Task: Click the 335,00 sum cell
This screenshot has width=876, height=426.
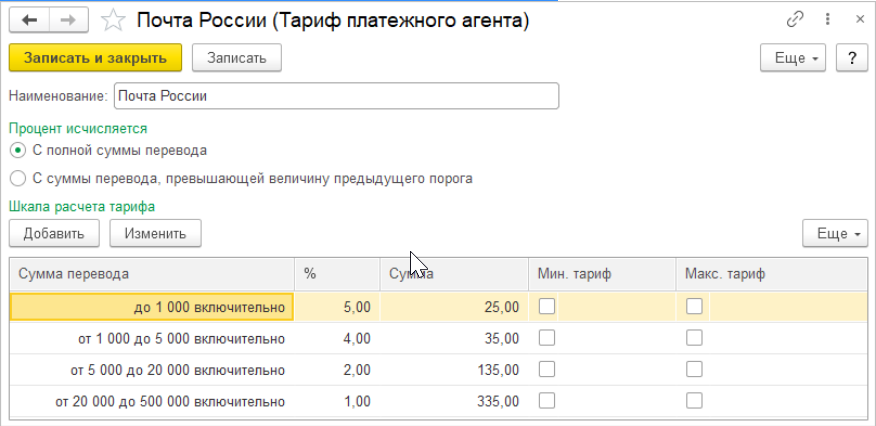Action: click(x=454, y=401)
